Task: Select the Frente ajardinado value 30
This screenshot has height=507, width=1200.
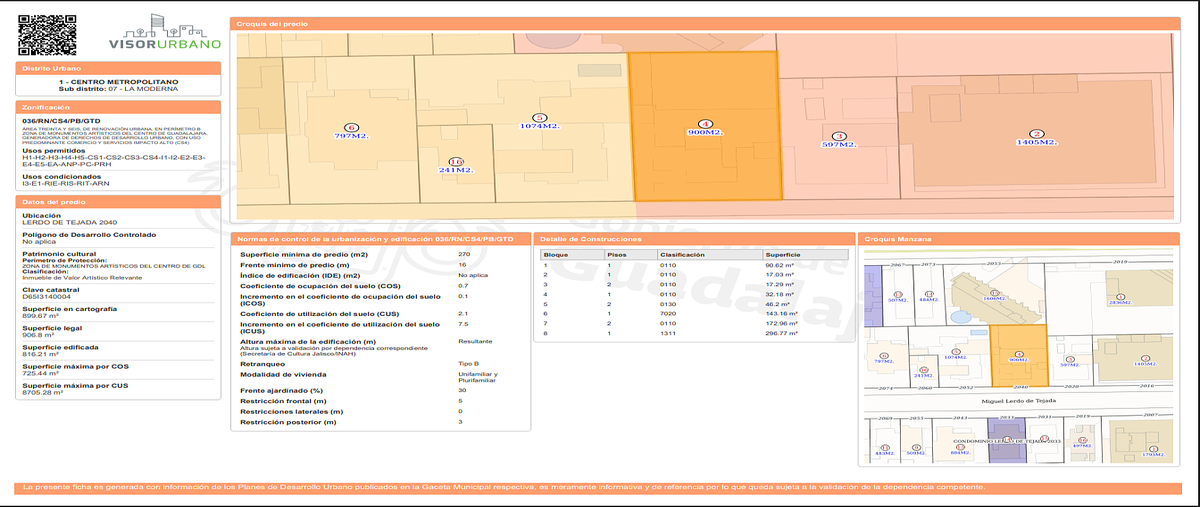Action: coord(462,390)
